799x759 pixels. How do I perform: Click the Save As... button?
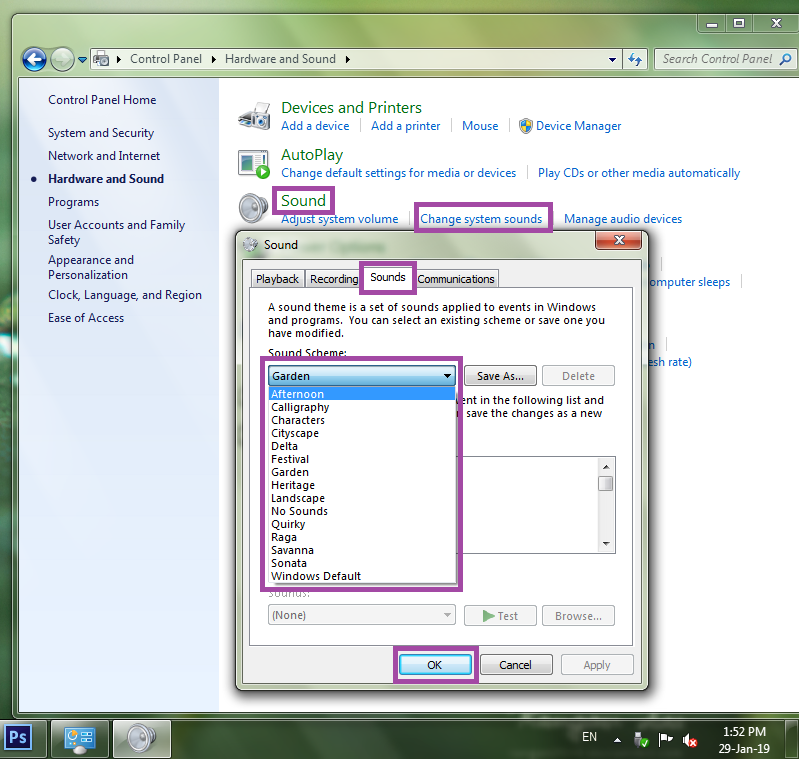[500, 376]
